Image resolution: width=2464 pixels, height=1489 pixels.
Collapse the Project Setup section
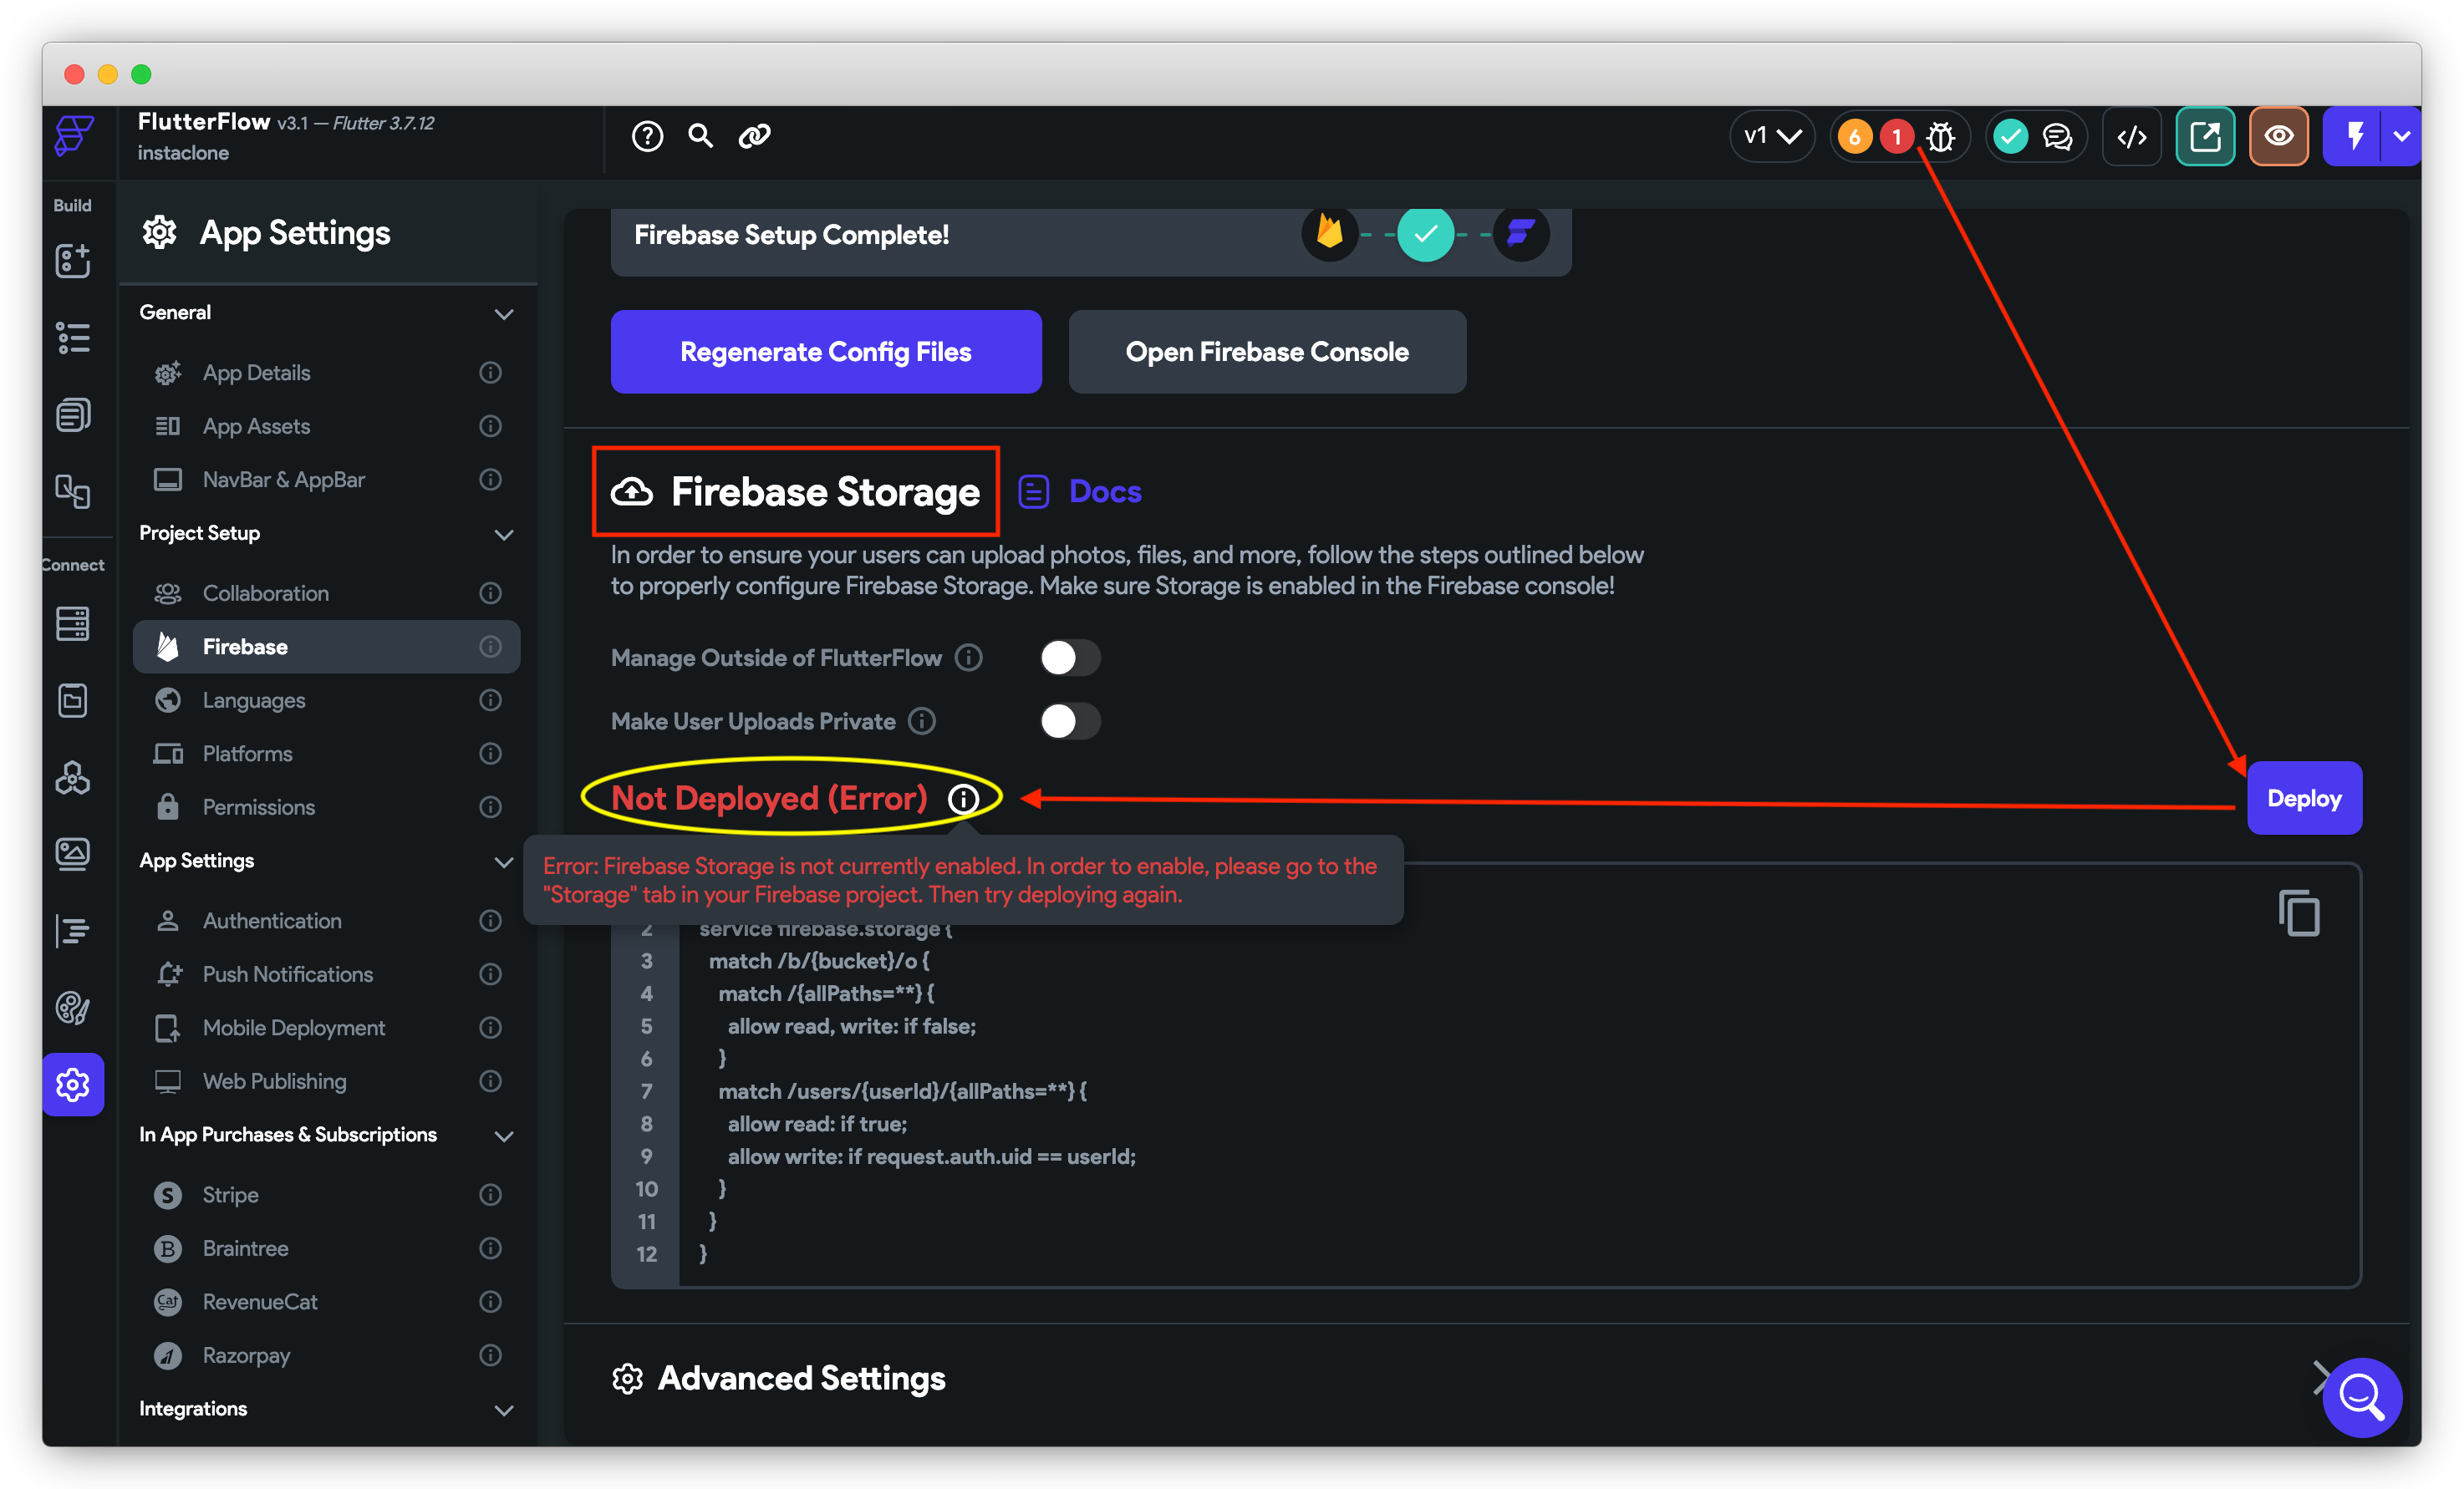pos(504,534)
